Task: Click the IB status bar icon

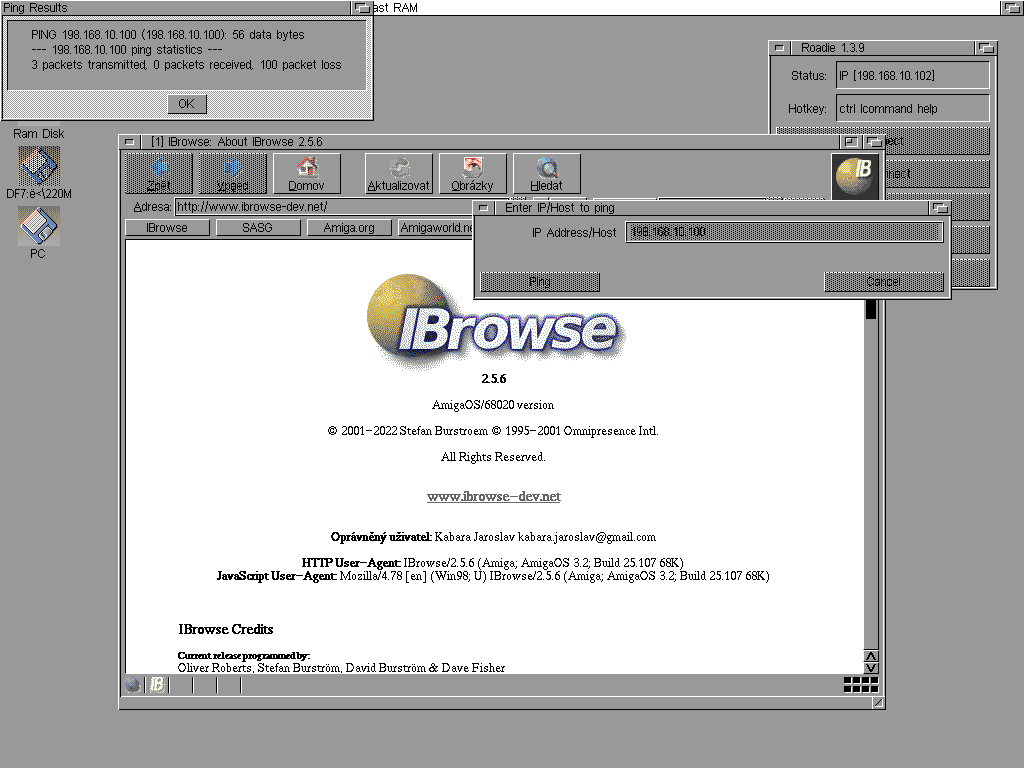Action: (x=157, y=685)
